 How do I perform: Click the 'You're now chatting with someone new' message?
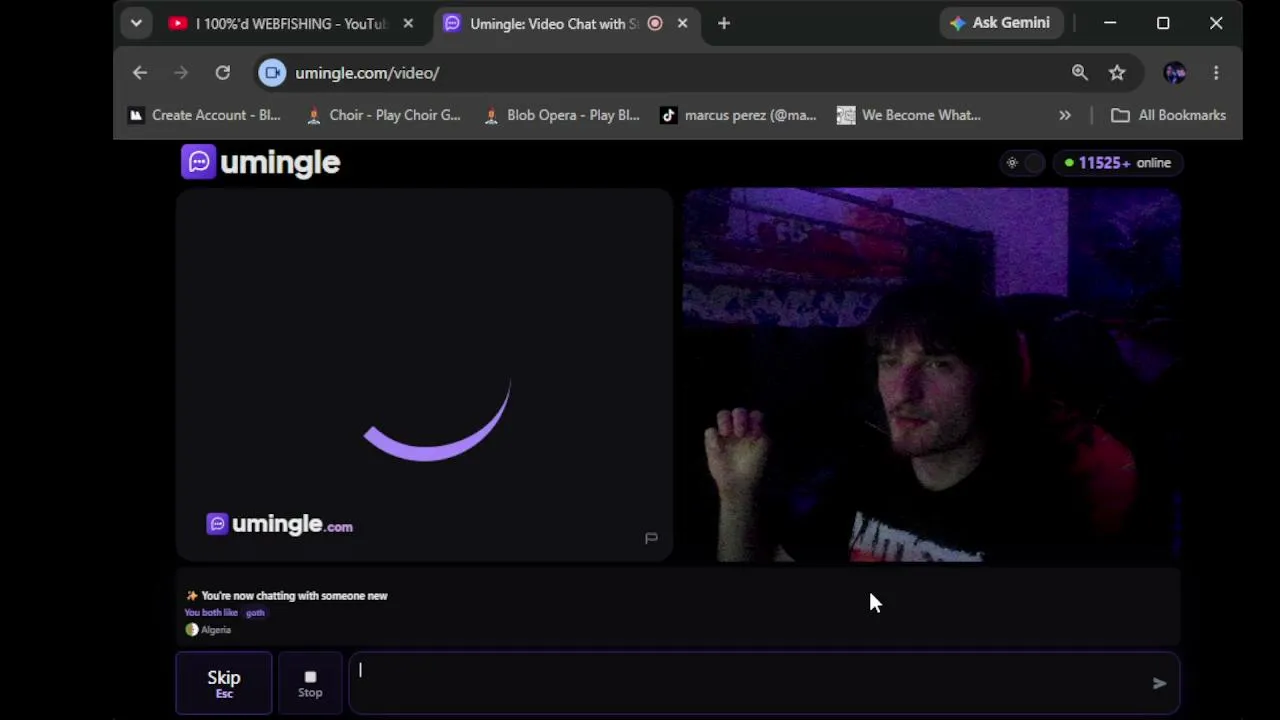(x=287, y=596)
